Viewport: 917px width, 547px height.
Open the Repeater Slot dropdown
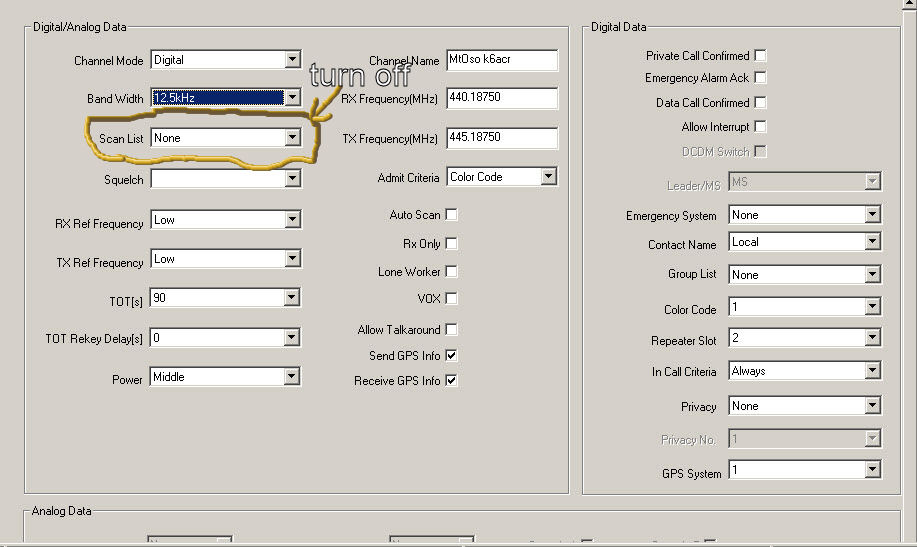(x=805, y=338)
